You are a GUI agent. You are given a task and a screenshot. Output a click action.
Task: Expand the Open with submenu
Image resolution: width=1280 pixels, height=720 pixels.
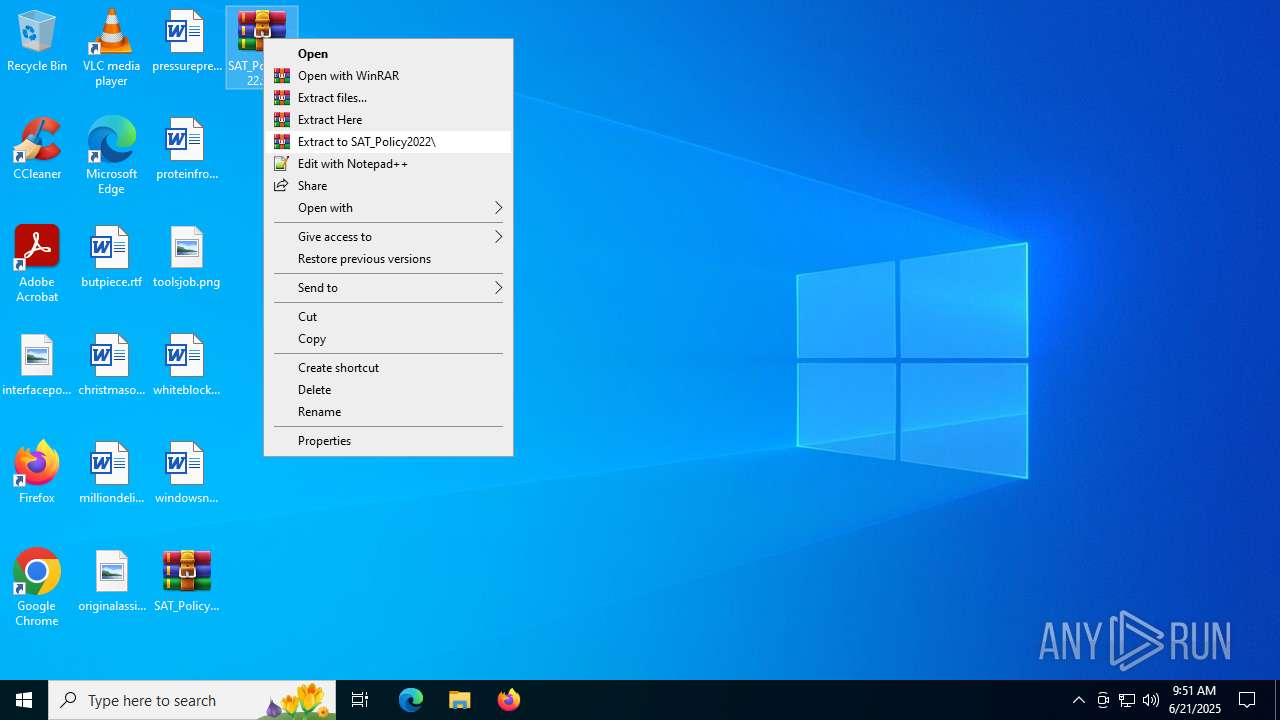point(388,208)
